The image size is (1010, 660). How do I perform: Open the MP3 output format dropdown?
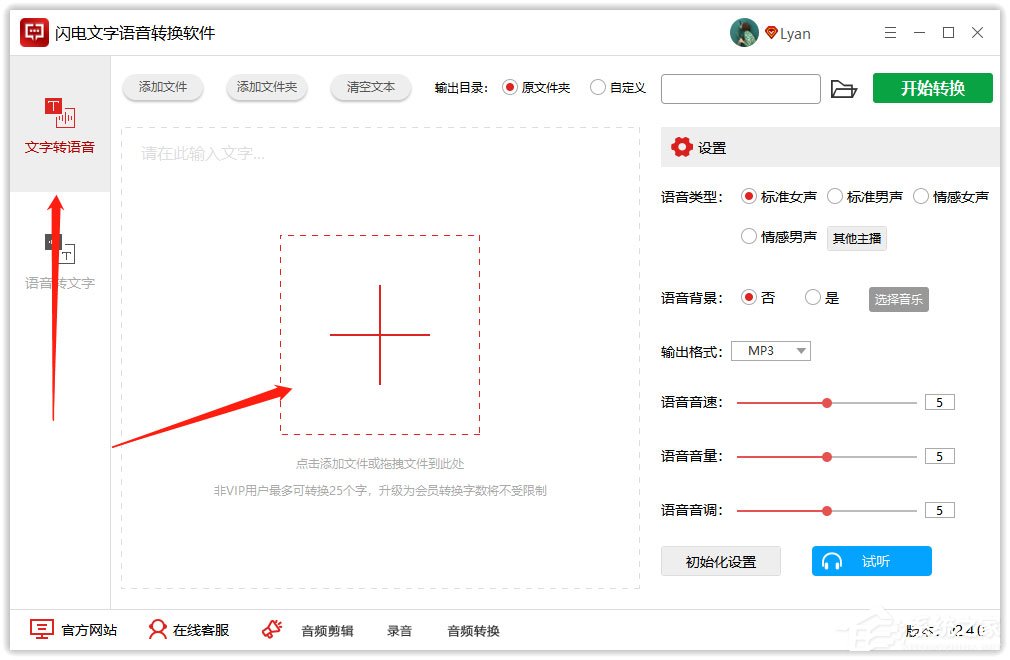pyautogui.click(x=770, y=350)
